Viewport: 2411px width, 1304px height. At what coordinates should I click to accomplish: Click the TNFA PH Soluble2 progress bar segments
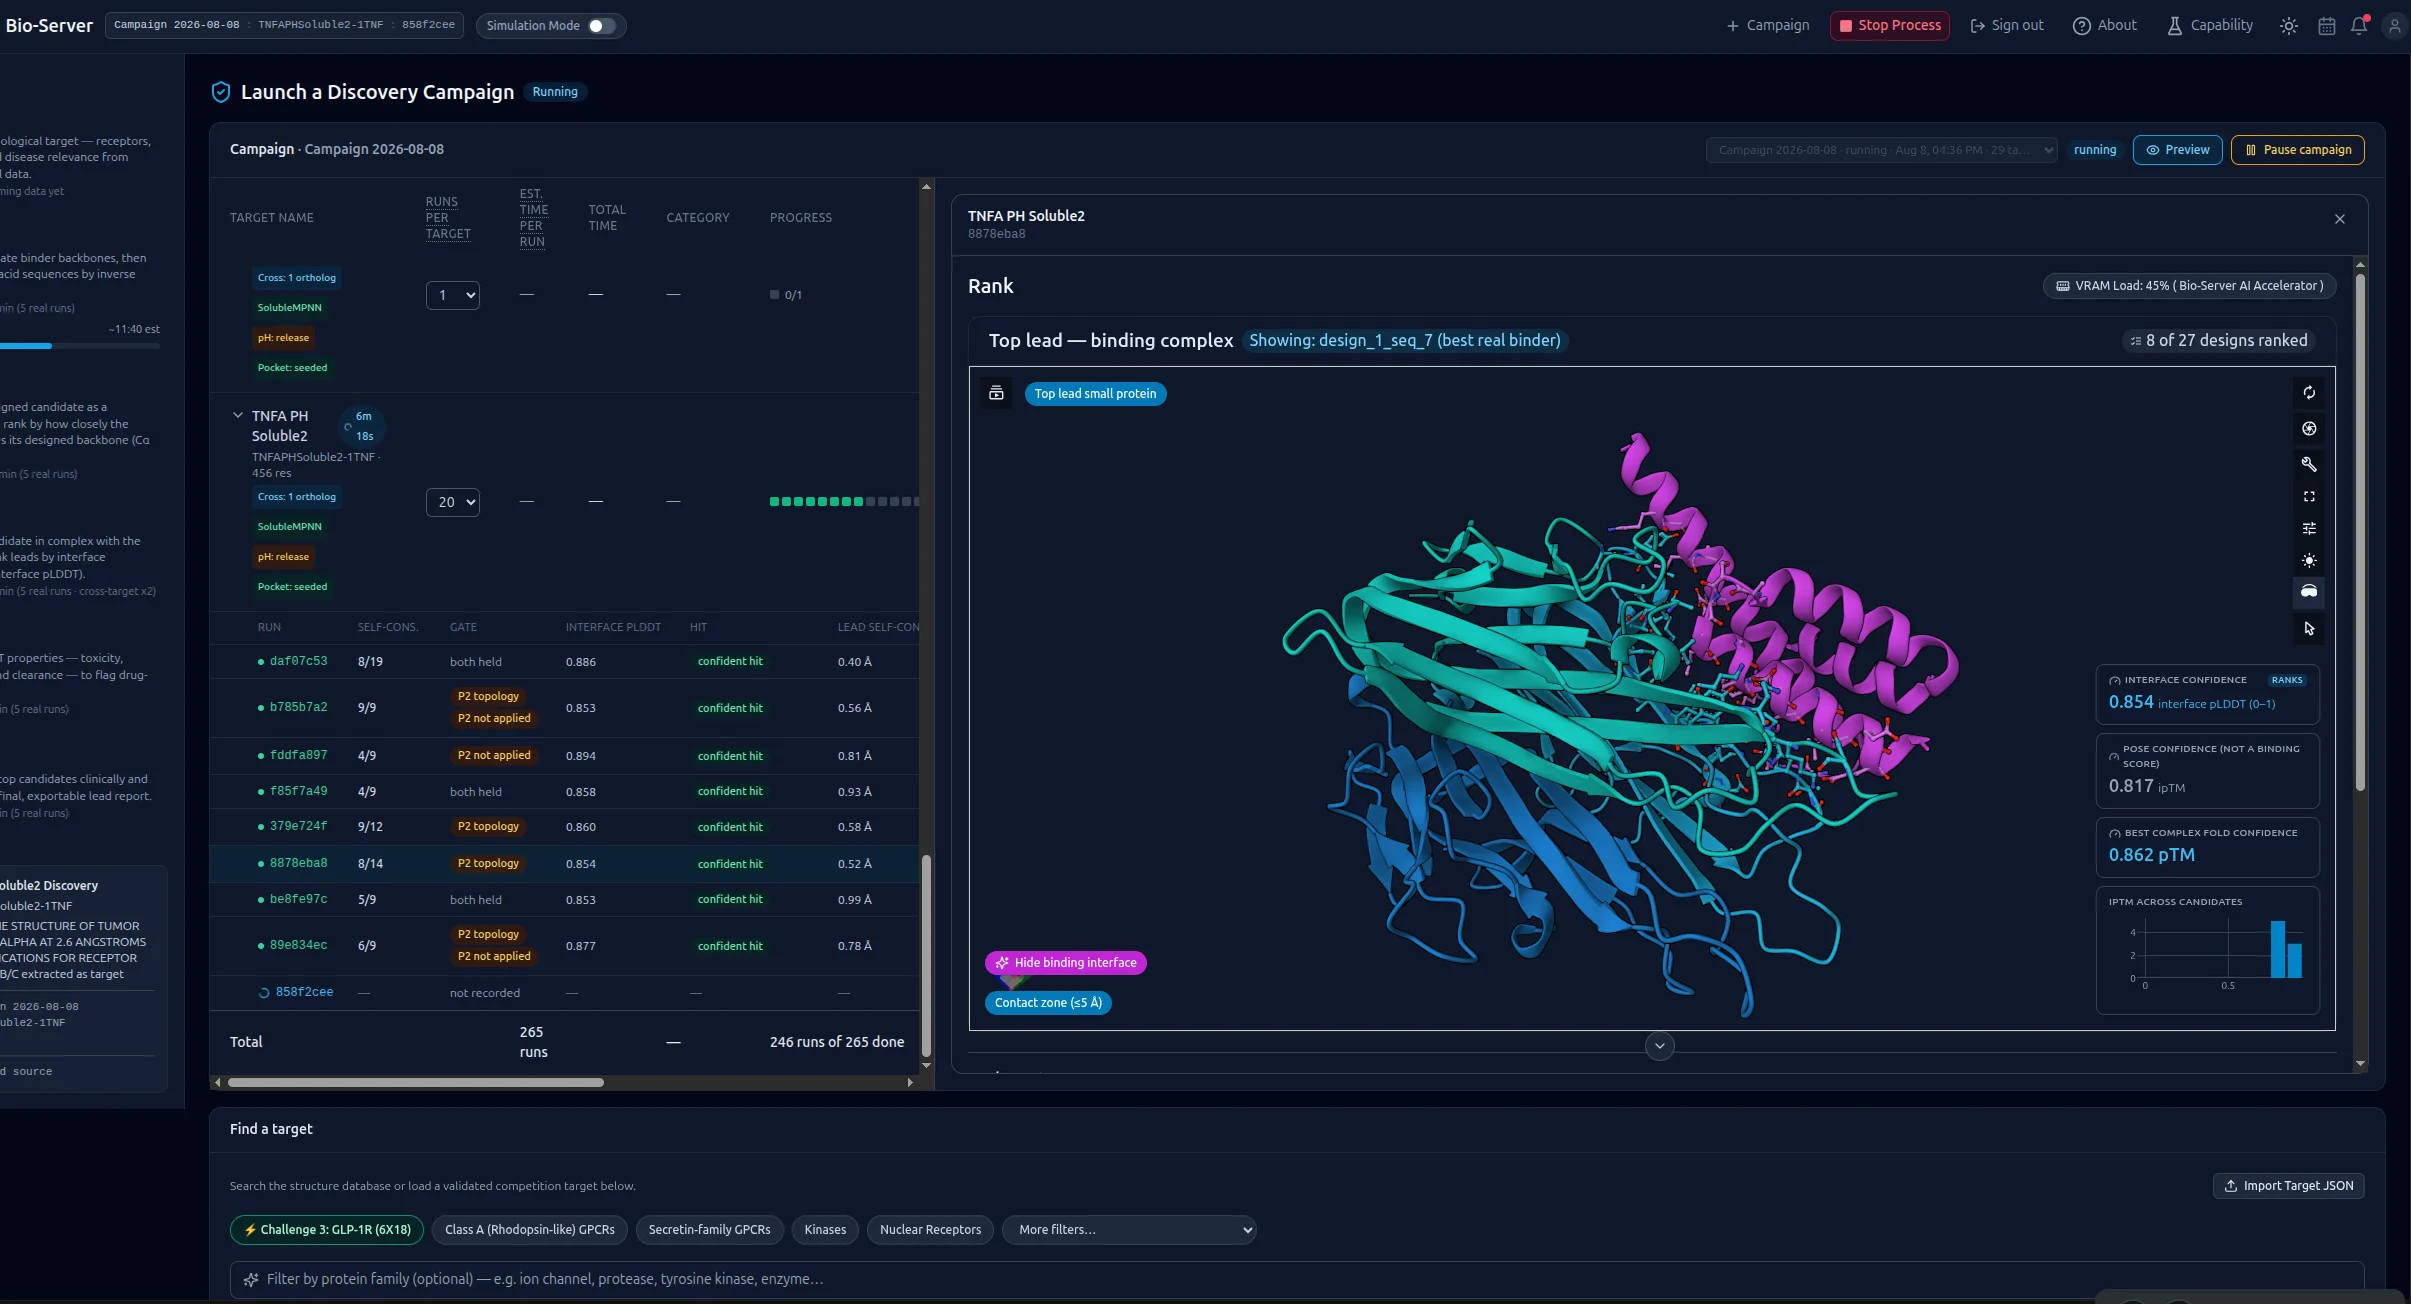(x=844, y=502)
